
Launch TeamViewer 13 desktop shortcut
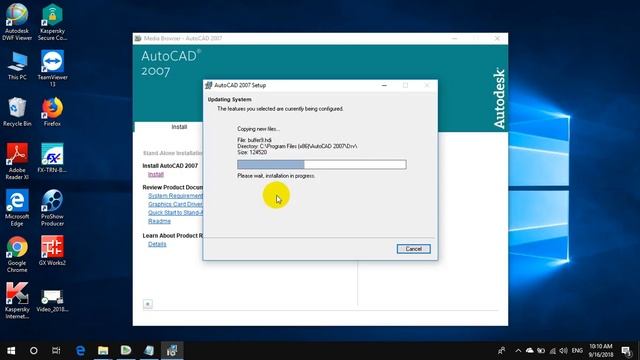point(52,68)
